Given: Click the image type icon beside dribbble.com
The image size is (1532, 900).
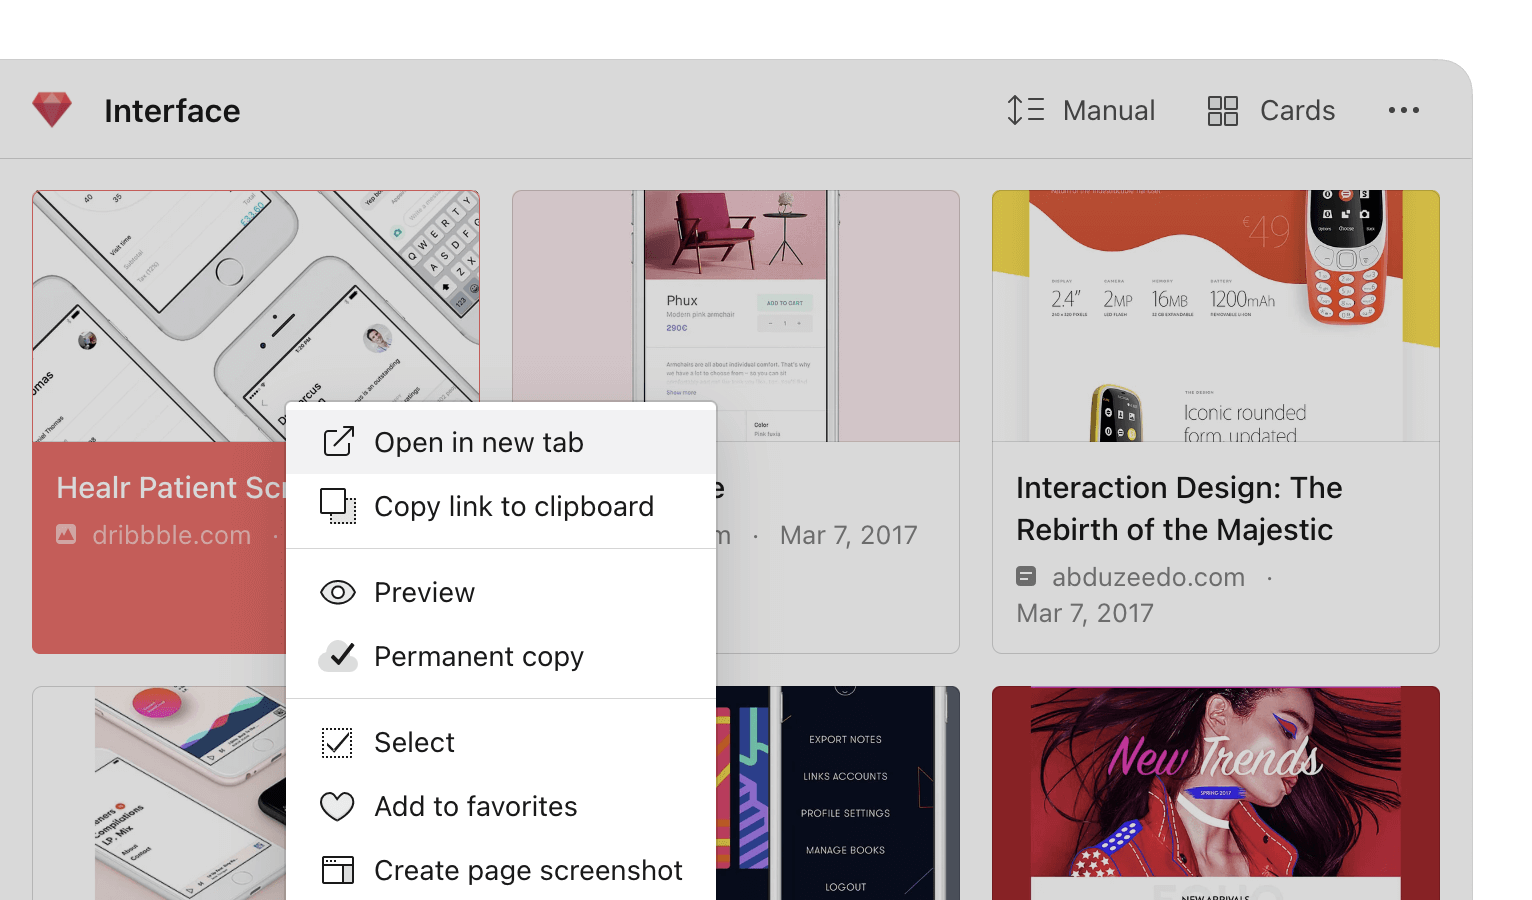Looking at the screenshot, I should [66, 534].
